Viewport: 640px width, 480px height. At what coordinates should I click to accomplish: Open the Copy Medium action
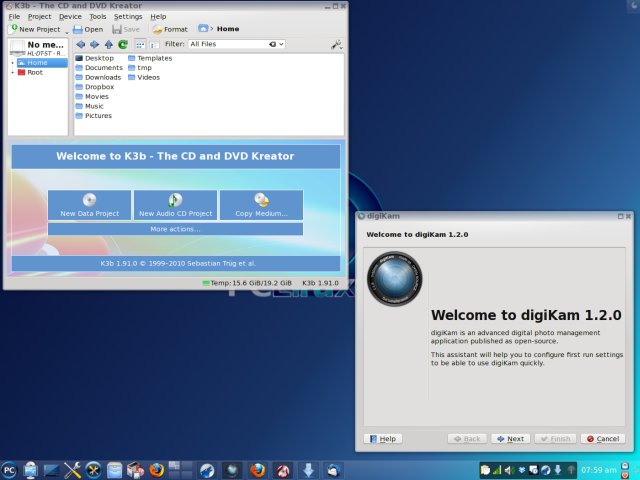pyautogui.click(x=261, y=206)
